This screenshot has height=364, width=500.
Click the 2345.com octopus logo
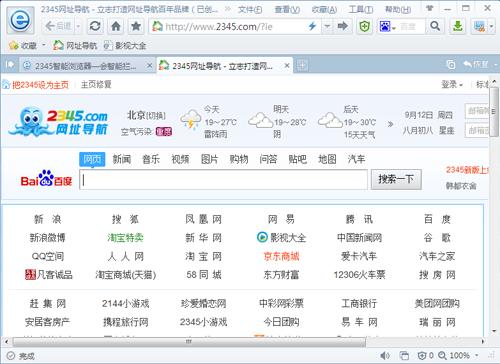[58, 121]
